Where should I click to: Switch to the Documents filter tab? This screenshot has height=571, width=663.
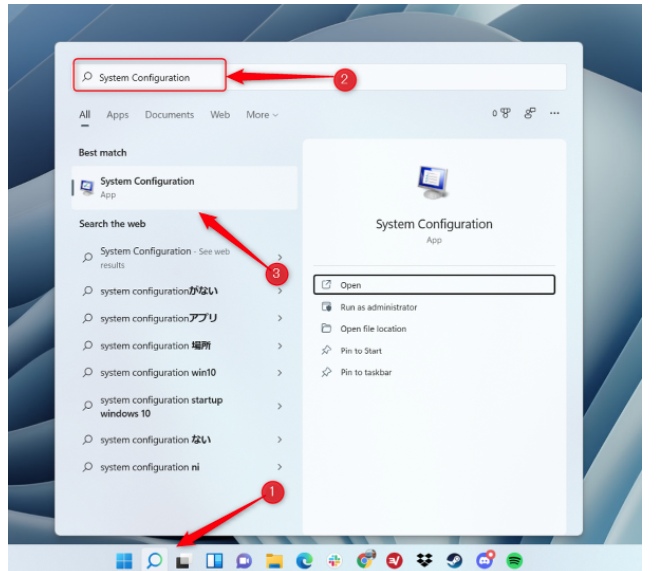[169, 115]
